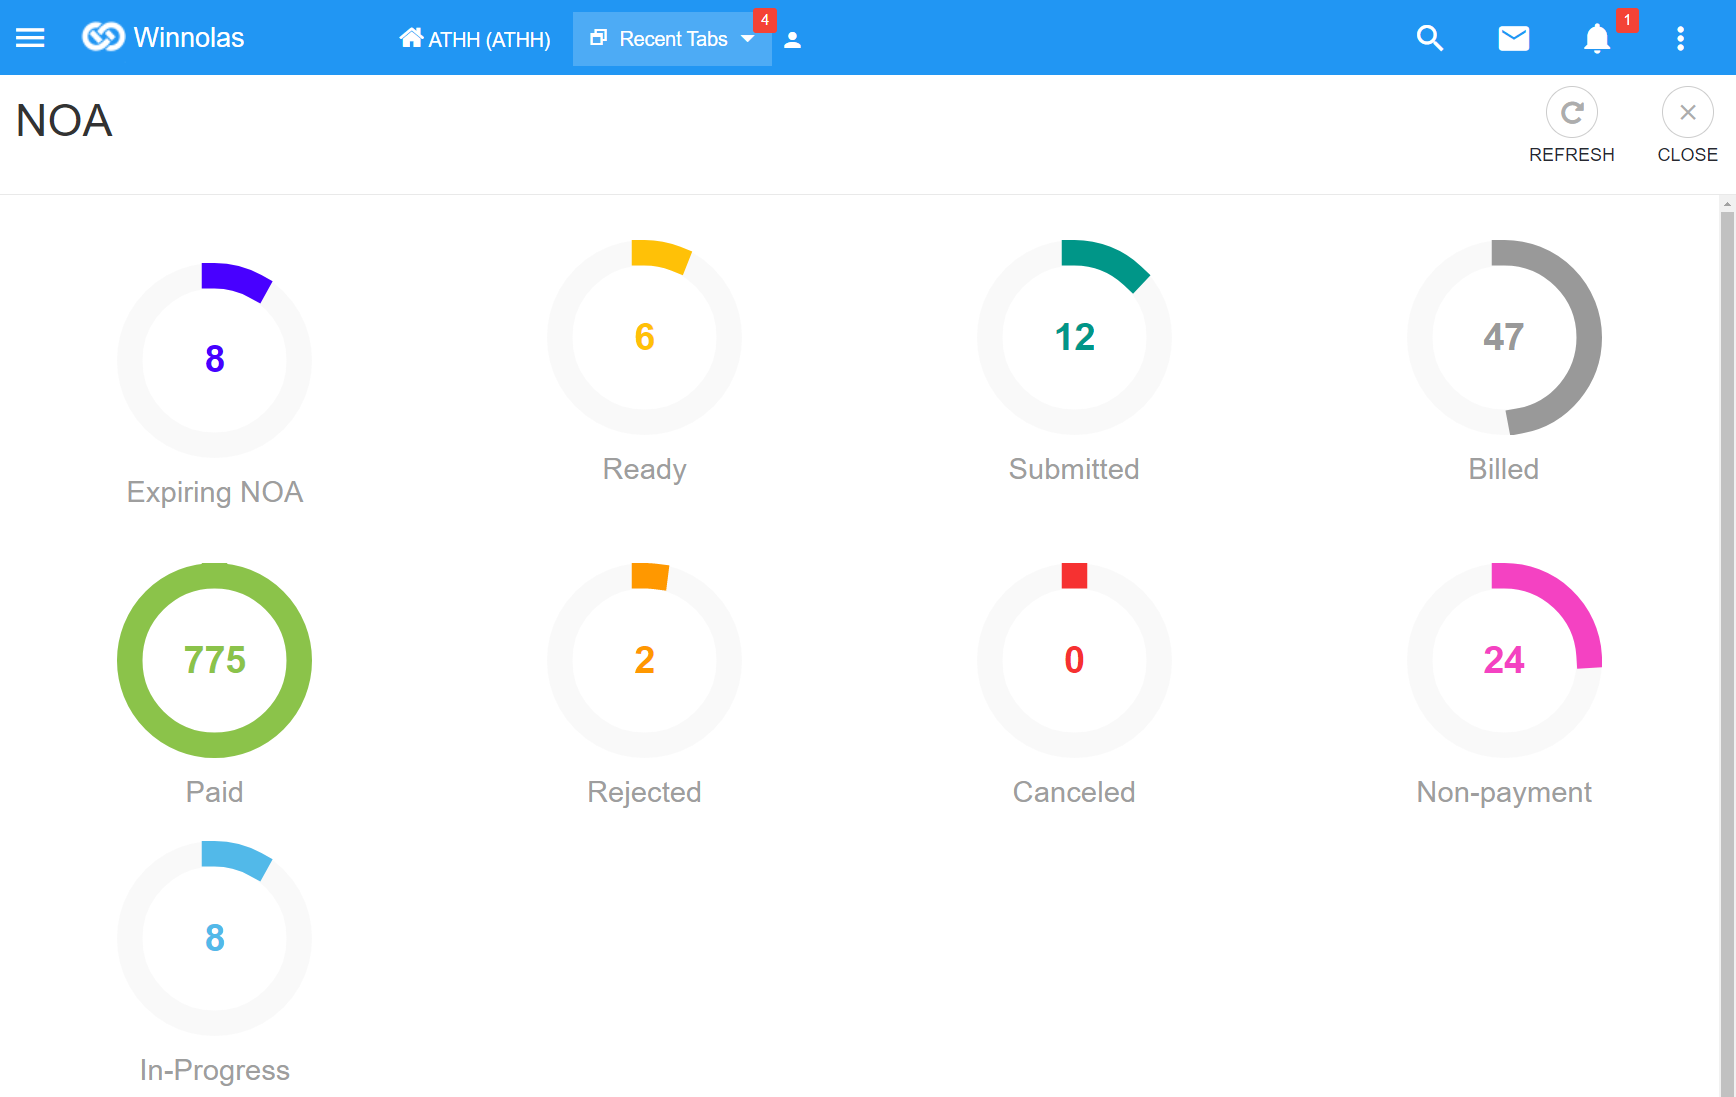1736x1097 pixels.
Task: Open the Non-payment gauge
Action: [x=1503, y=660]
